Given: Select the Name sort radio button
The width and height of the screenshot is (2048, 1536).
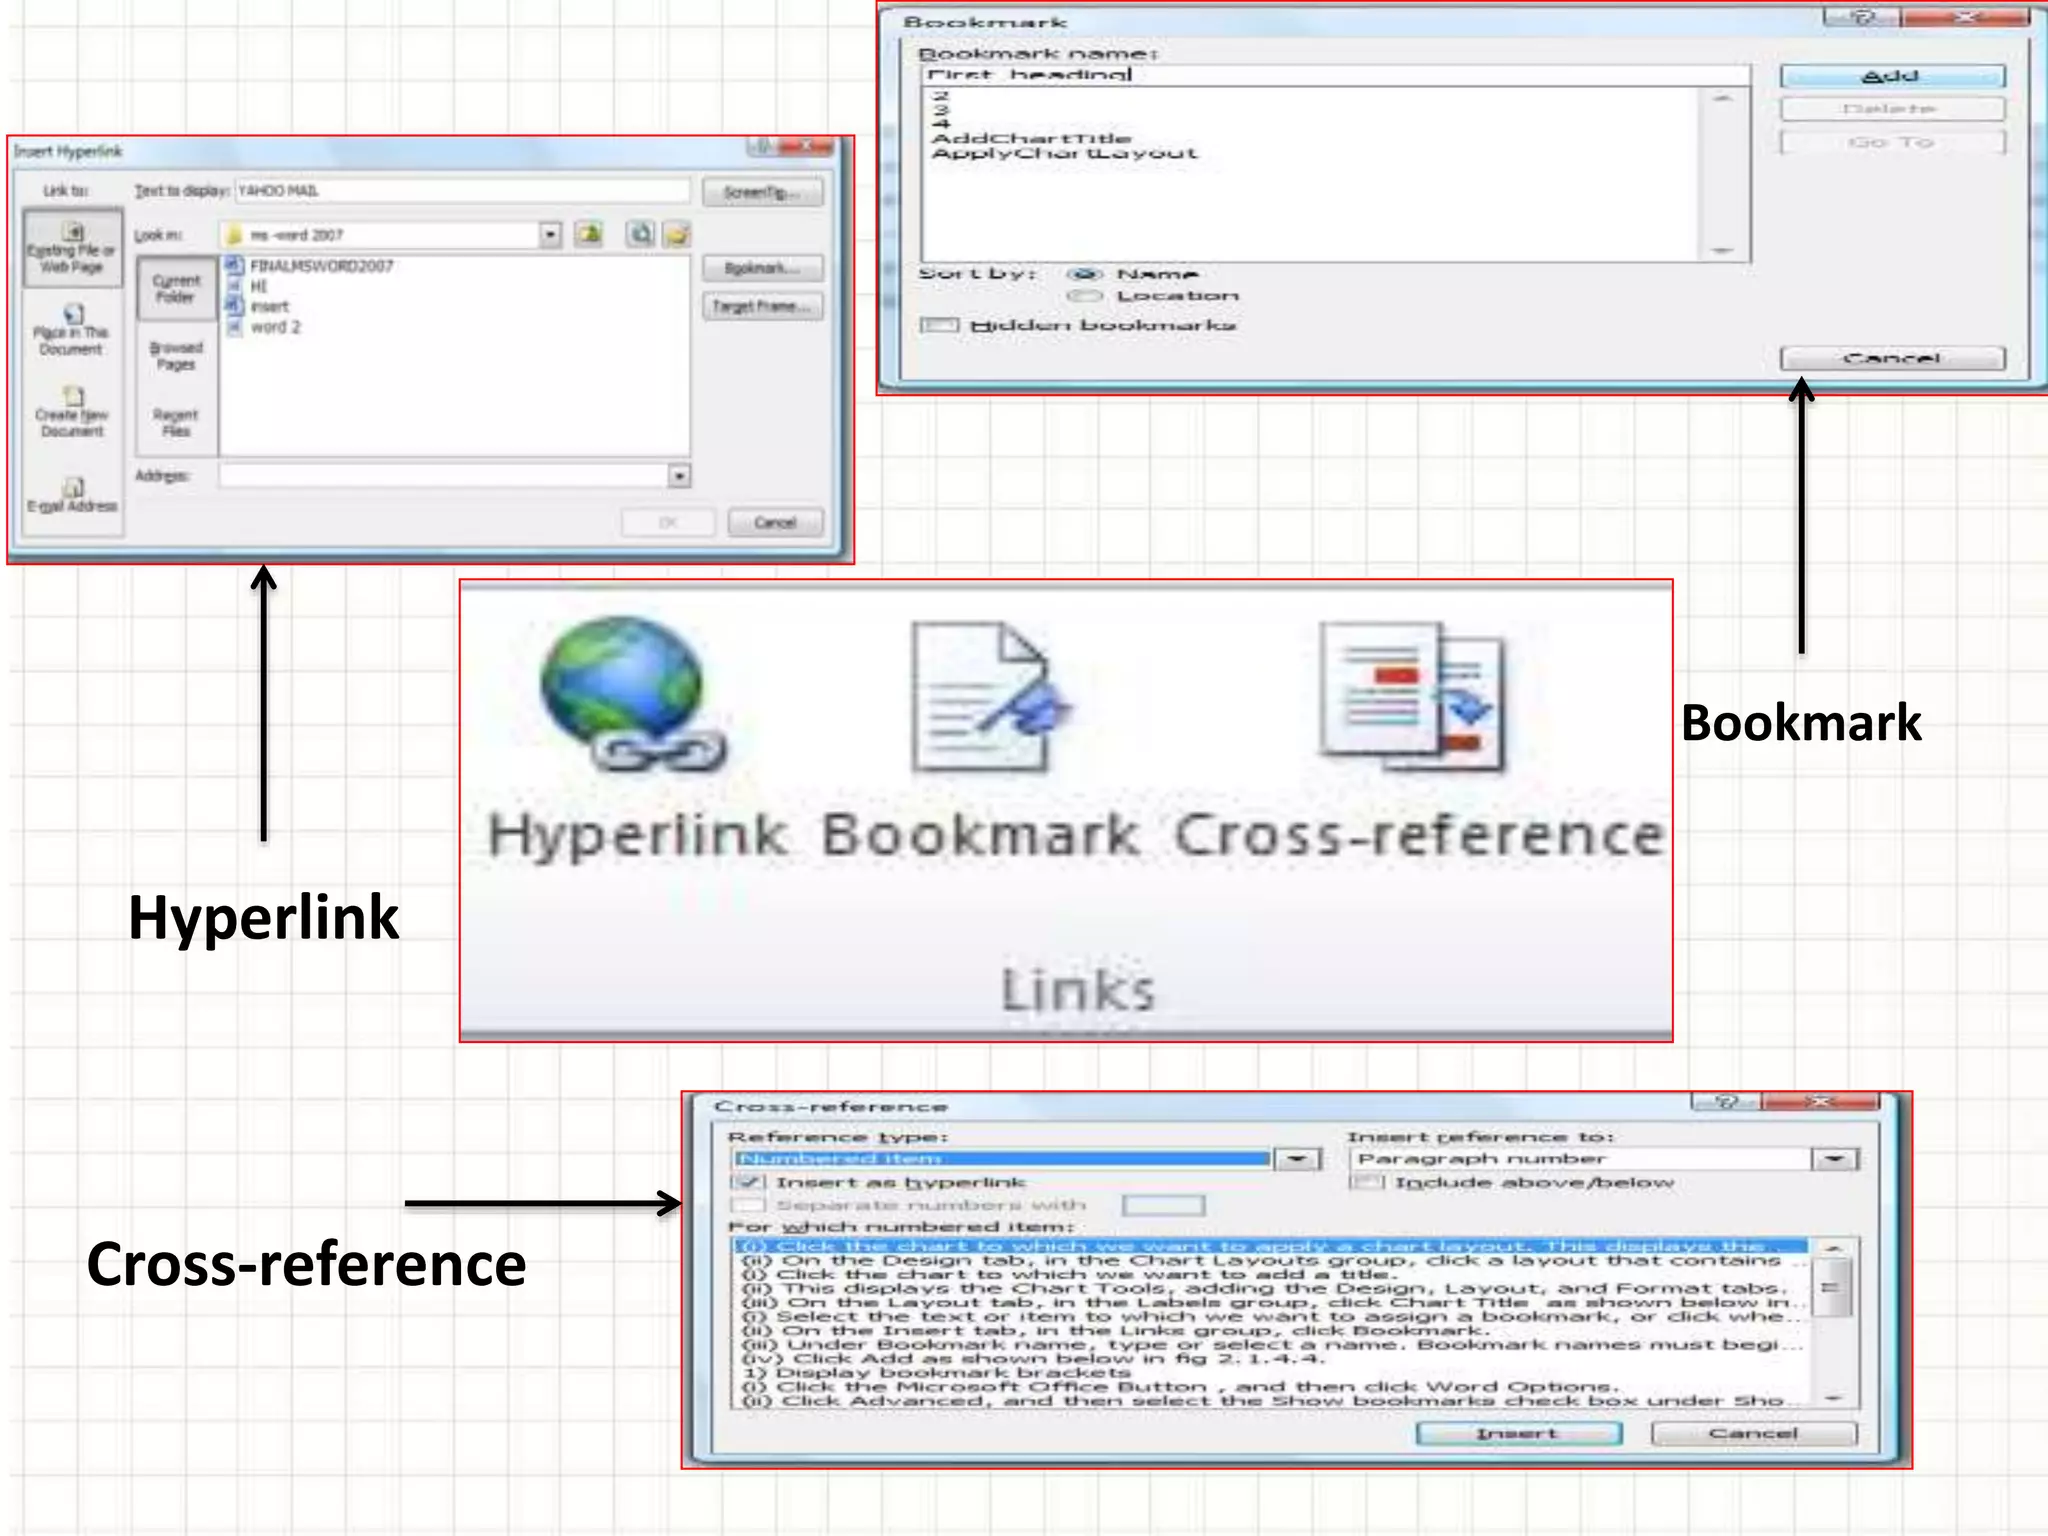Looking at the screenshot, I should [1085, 273].
